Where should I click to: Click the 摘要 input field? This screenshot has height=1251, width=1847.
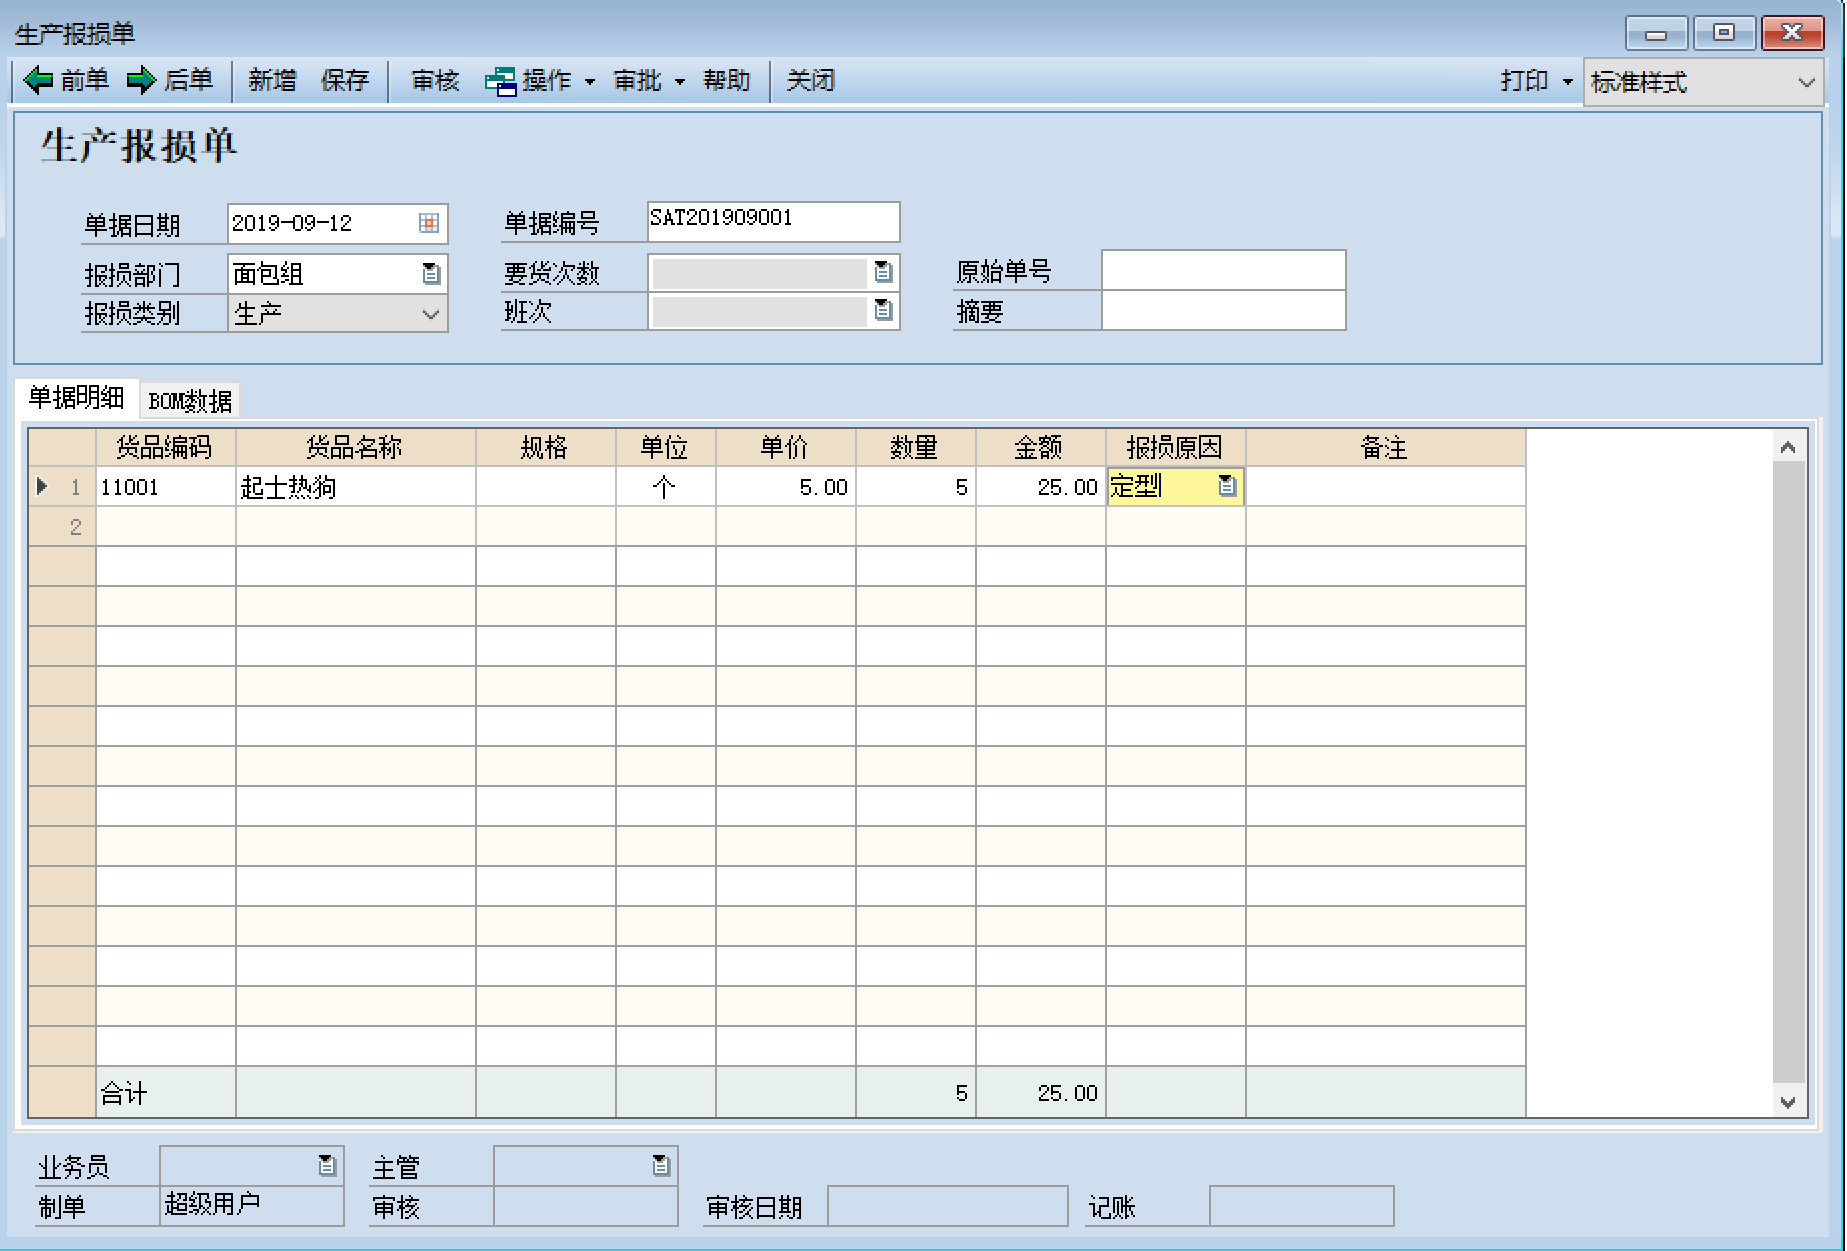pyautogui.click(x=1223, y=310)
